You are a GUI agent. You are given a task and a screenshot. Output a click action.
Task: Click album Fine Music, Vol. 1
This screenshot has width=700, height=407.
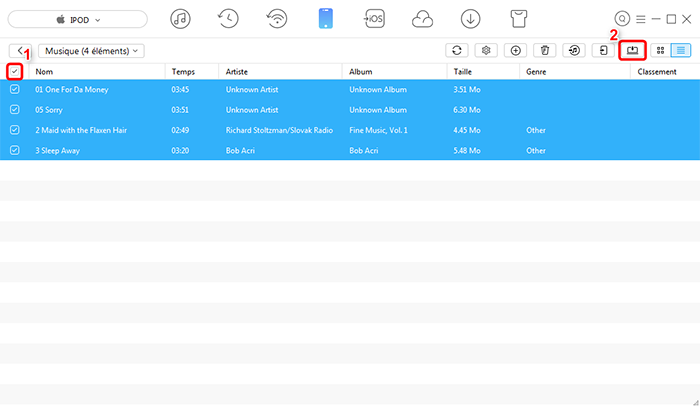tap(378, 130)
